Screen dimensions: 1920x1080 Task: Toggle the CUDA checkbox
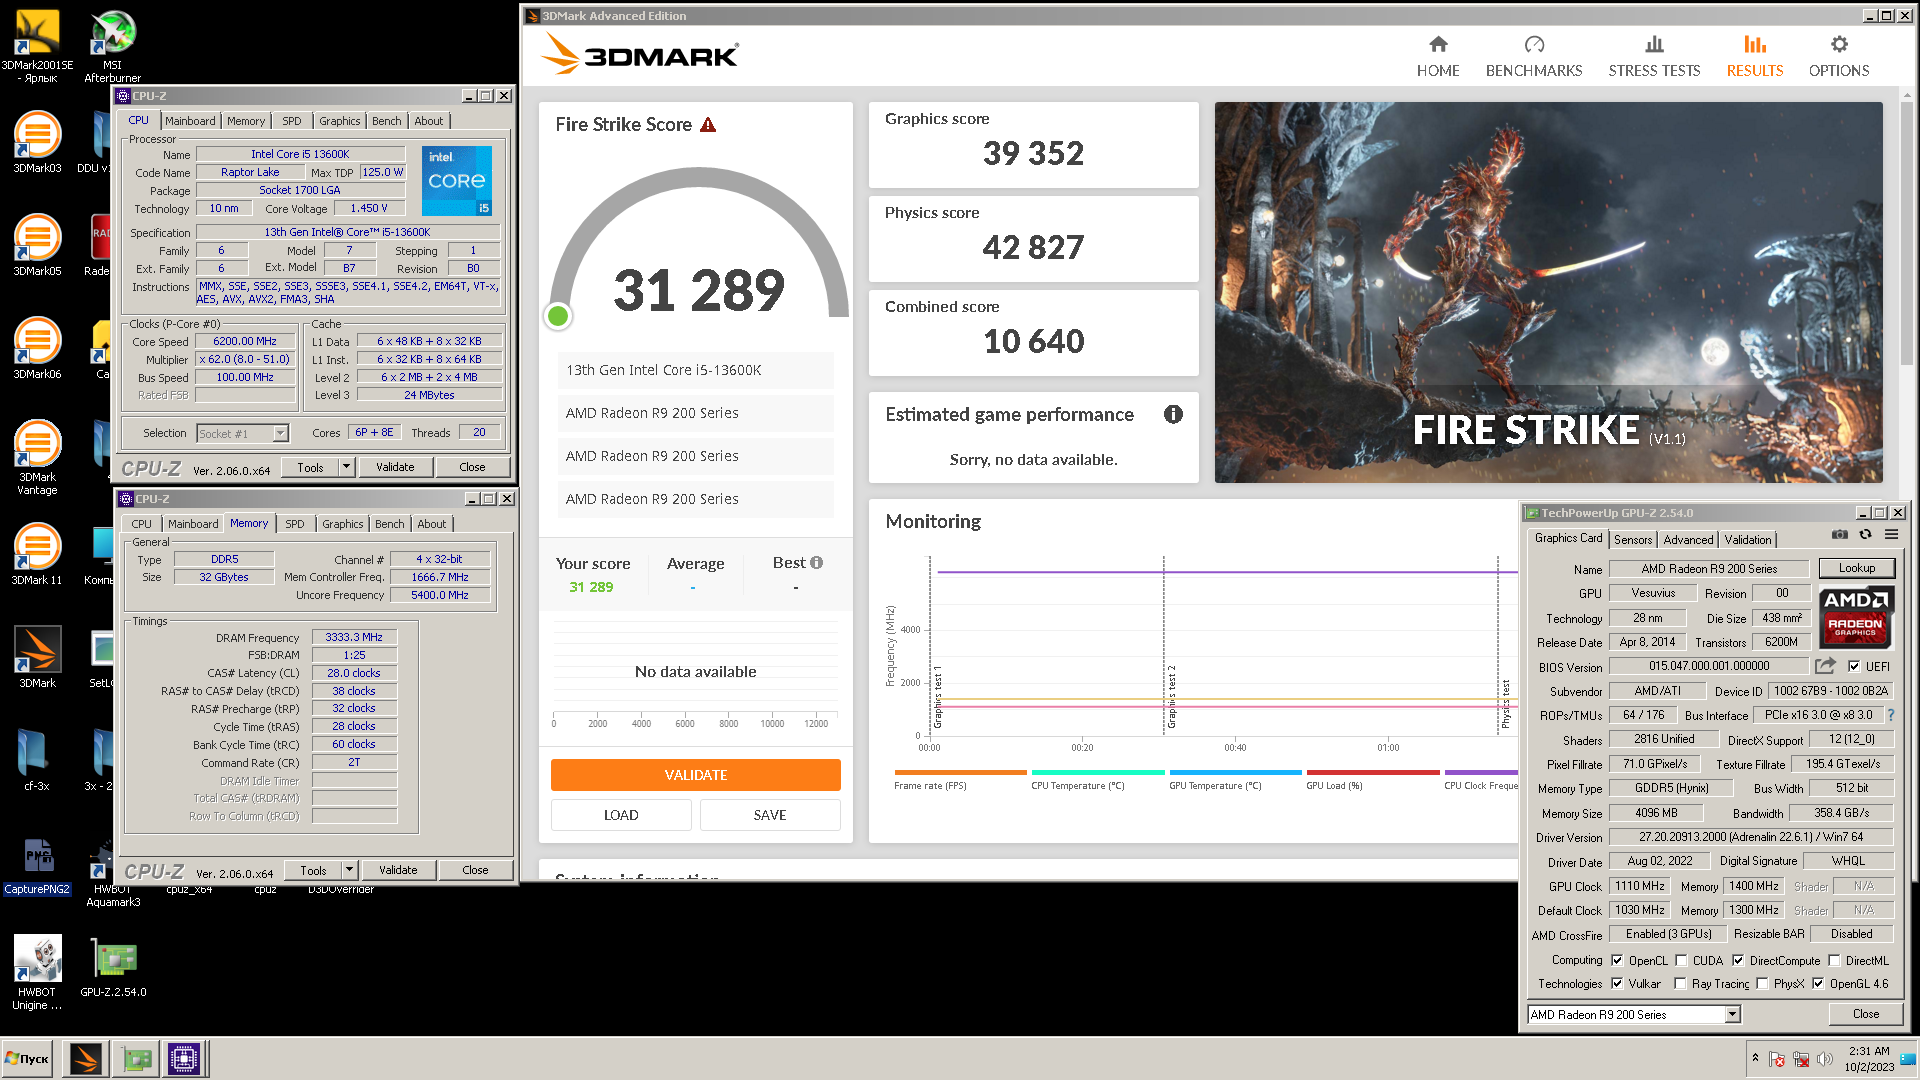pyautogui.click(x=1681, y=960)
